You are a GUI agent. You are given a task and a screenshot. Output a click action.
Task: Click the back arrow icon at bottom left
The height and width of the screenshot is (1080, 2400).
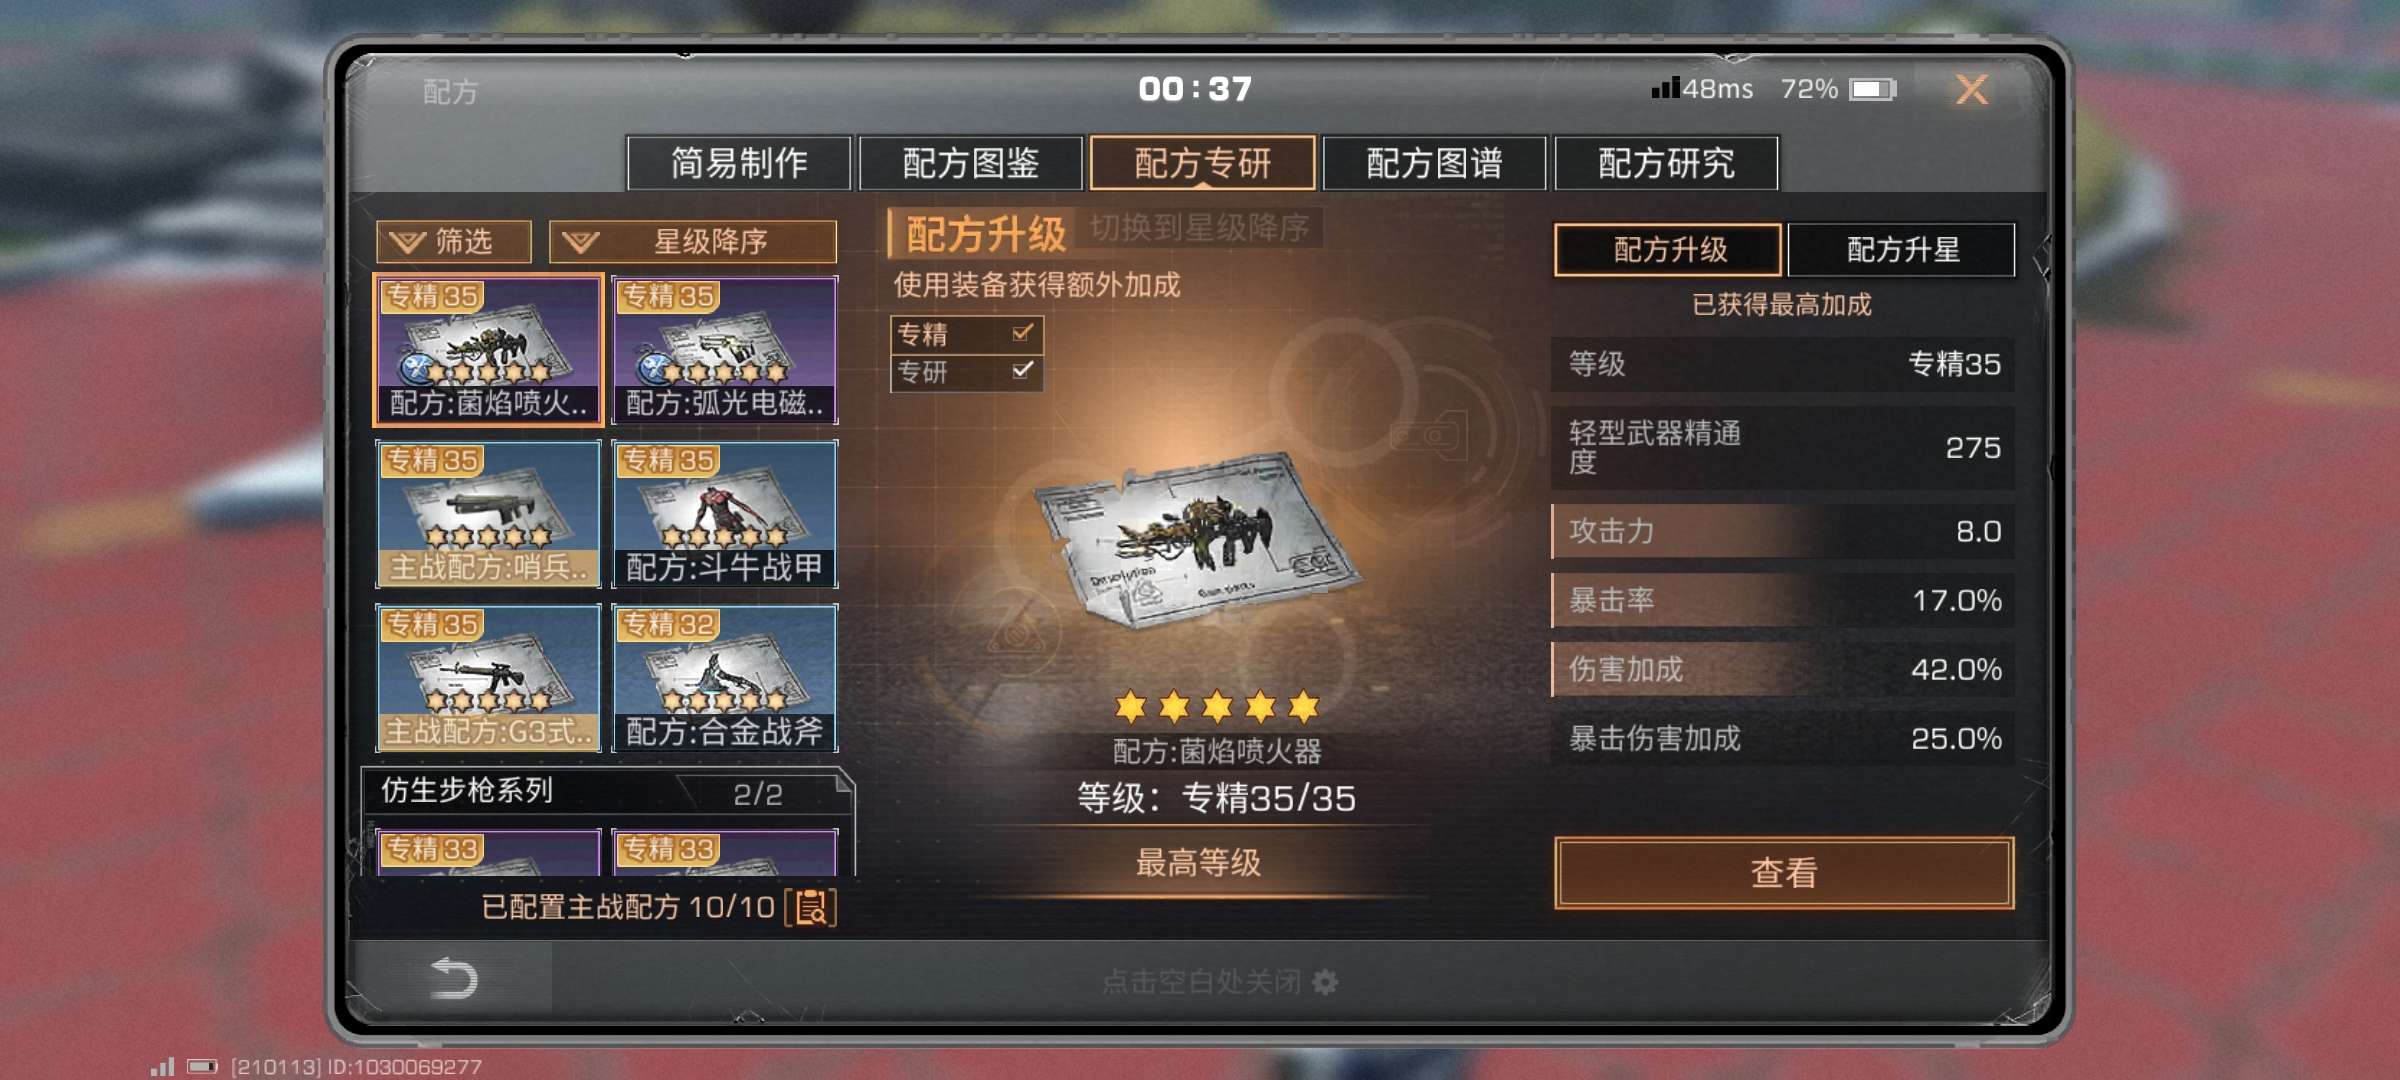(x=453, y=978)
